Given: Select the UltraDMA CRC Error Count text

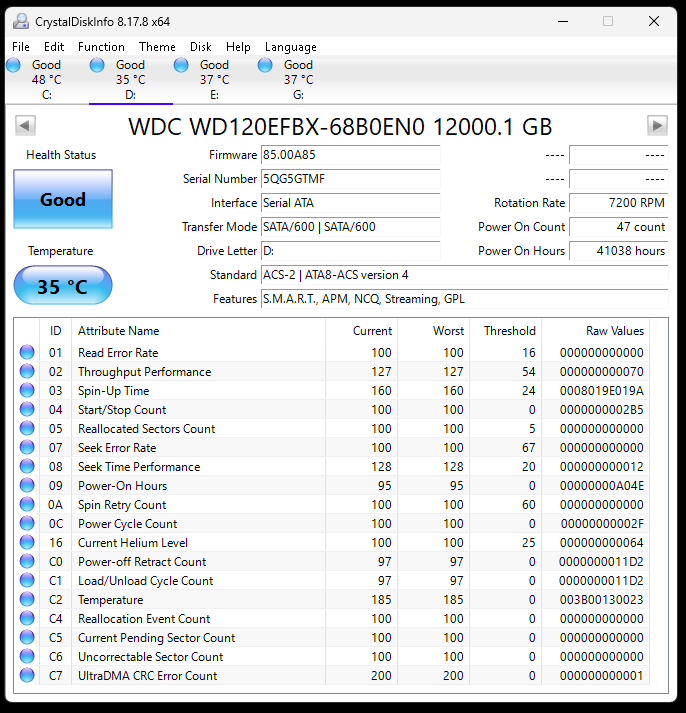Looking at the screenshot, I should [x=148, y=676].
